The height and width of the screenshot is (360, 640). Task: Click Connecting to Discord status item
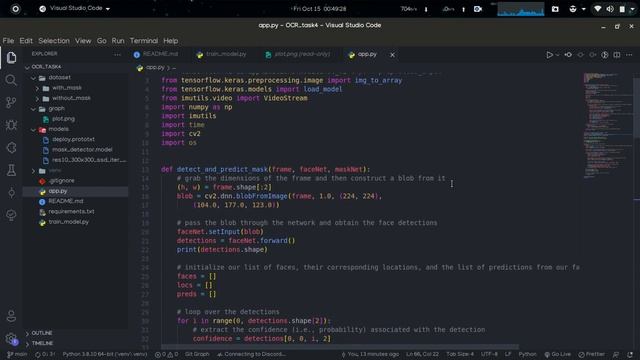(x=251, y=354)
